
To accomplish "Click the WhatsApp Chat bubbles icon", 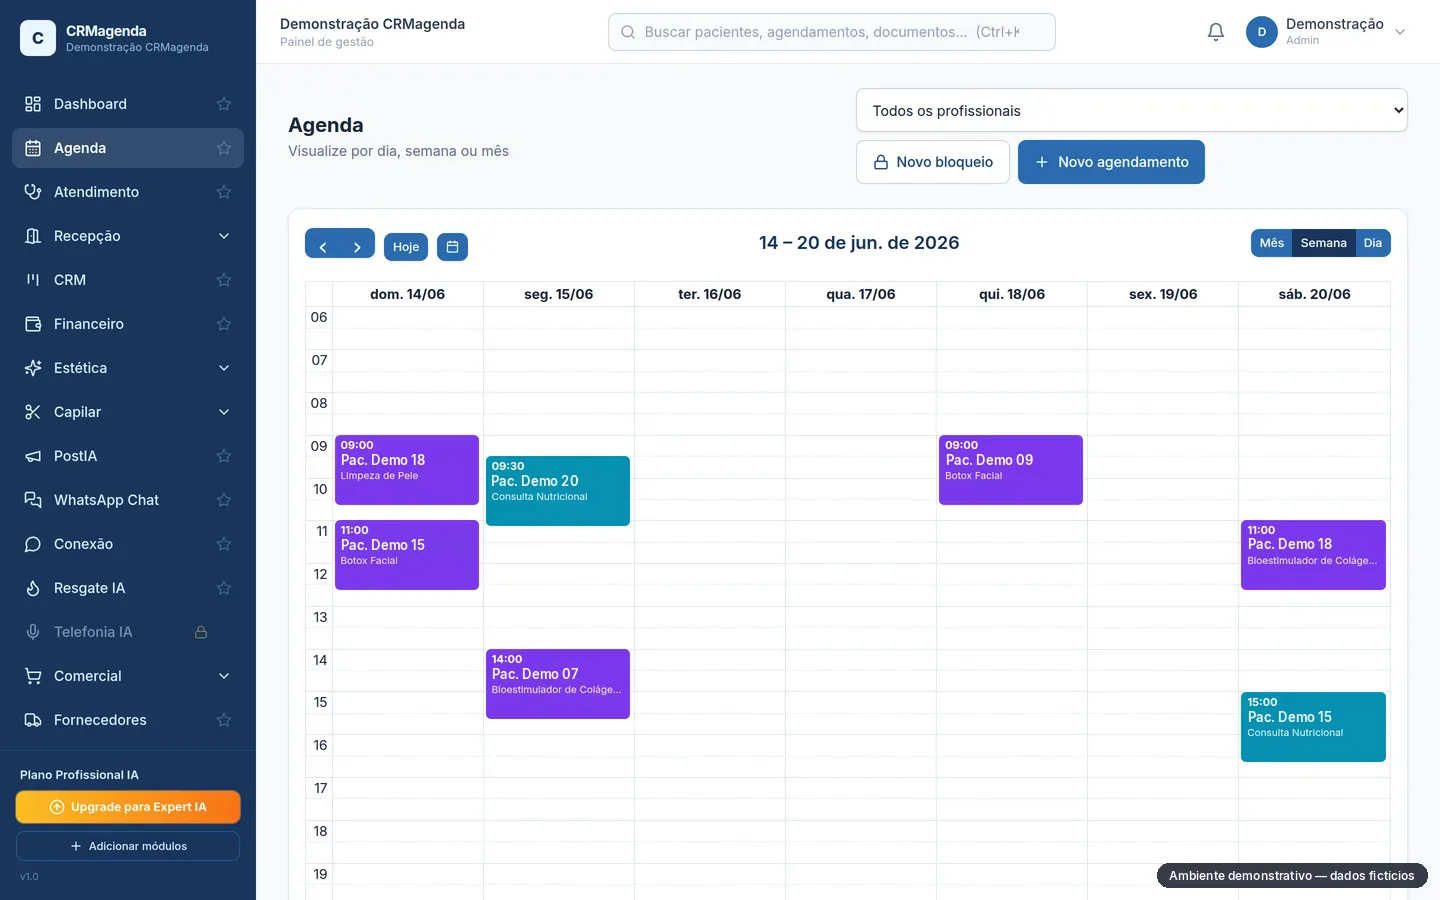I will tap(33, 500).
